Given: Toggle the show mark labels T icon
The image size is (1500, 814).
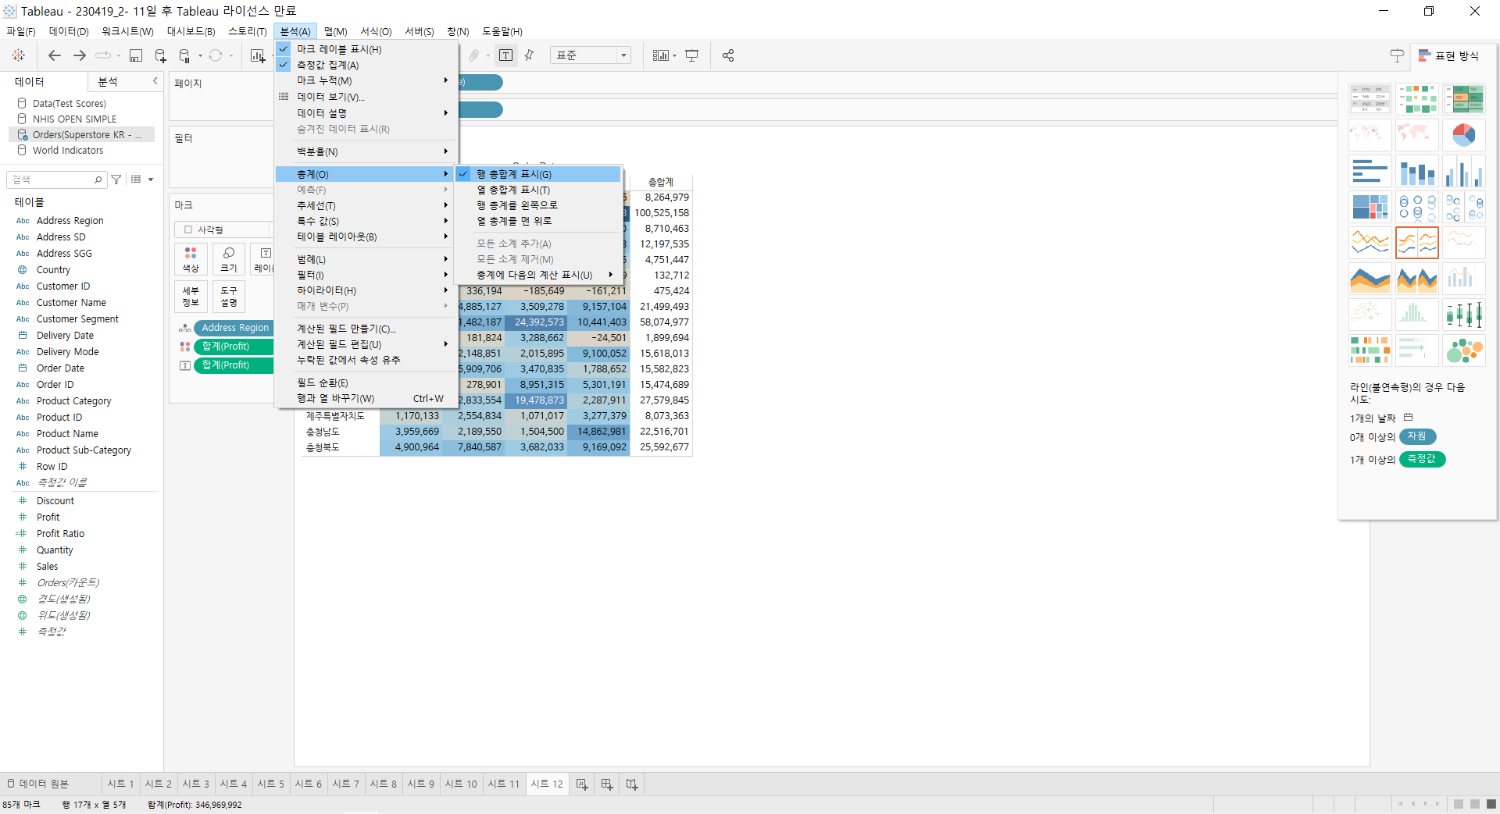Looking at the screenshot, I should [x=506, y=56].
